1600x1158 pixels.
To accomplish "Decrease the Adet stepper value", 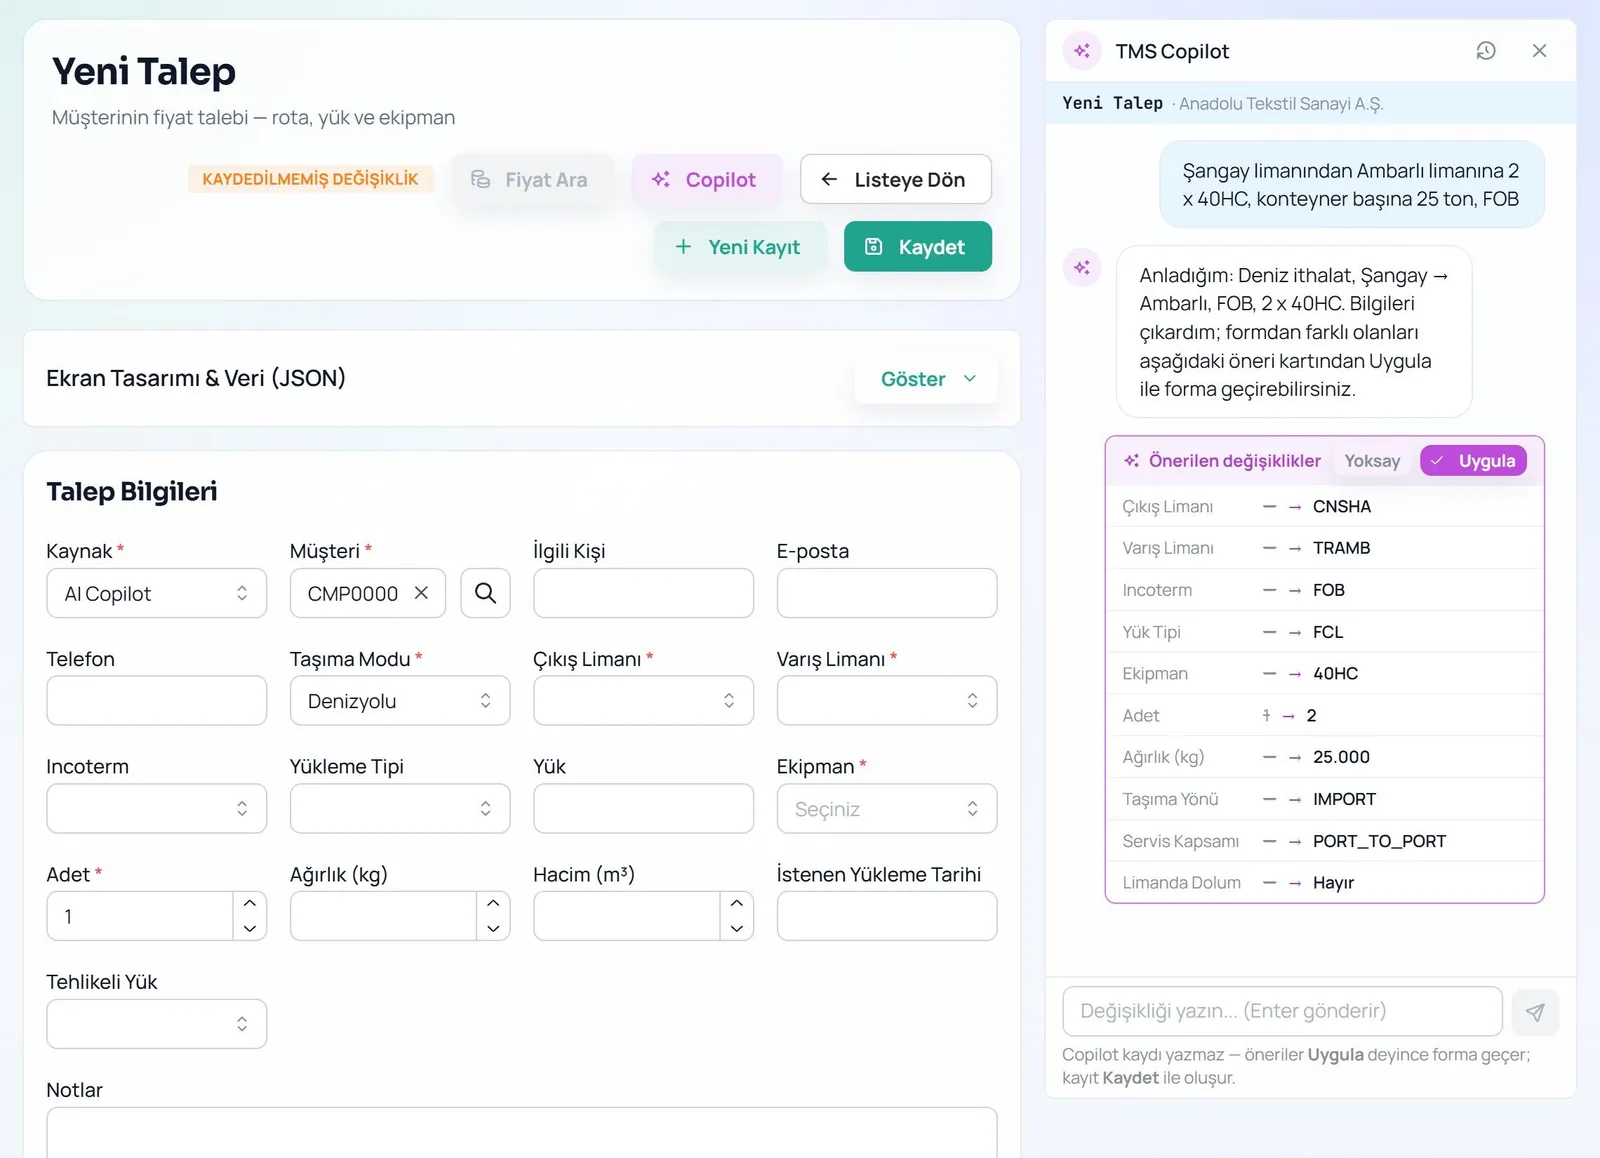I will click(x=250, y=929).
